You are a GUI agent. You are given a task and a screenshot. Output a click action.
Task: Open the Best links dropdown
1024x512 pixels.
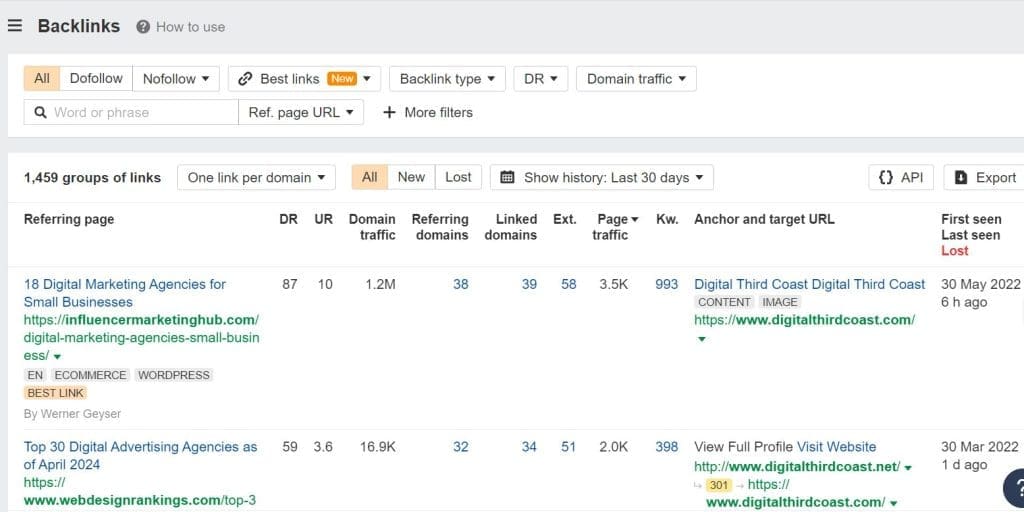coord(304,78)
